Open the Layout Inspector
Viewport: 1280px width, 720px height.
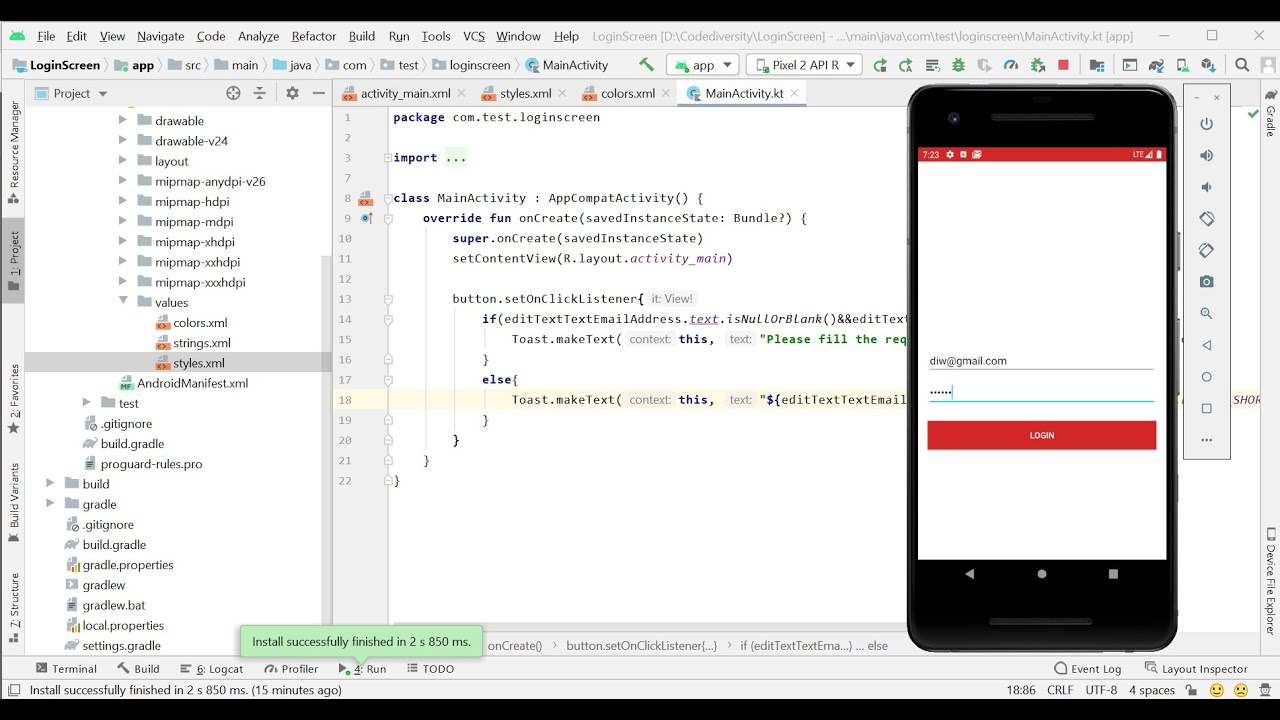click(x=1196, y=669)
